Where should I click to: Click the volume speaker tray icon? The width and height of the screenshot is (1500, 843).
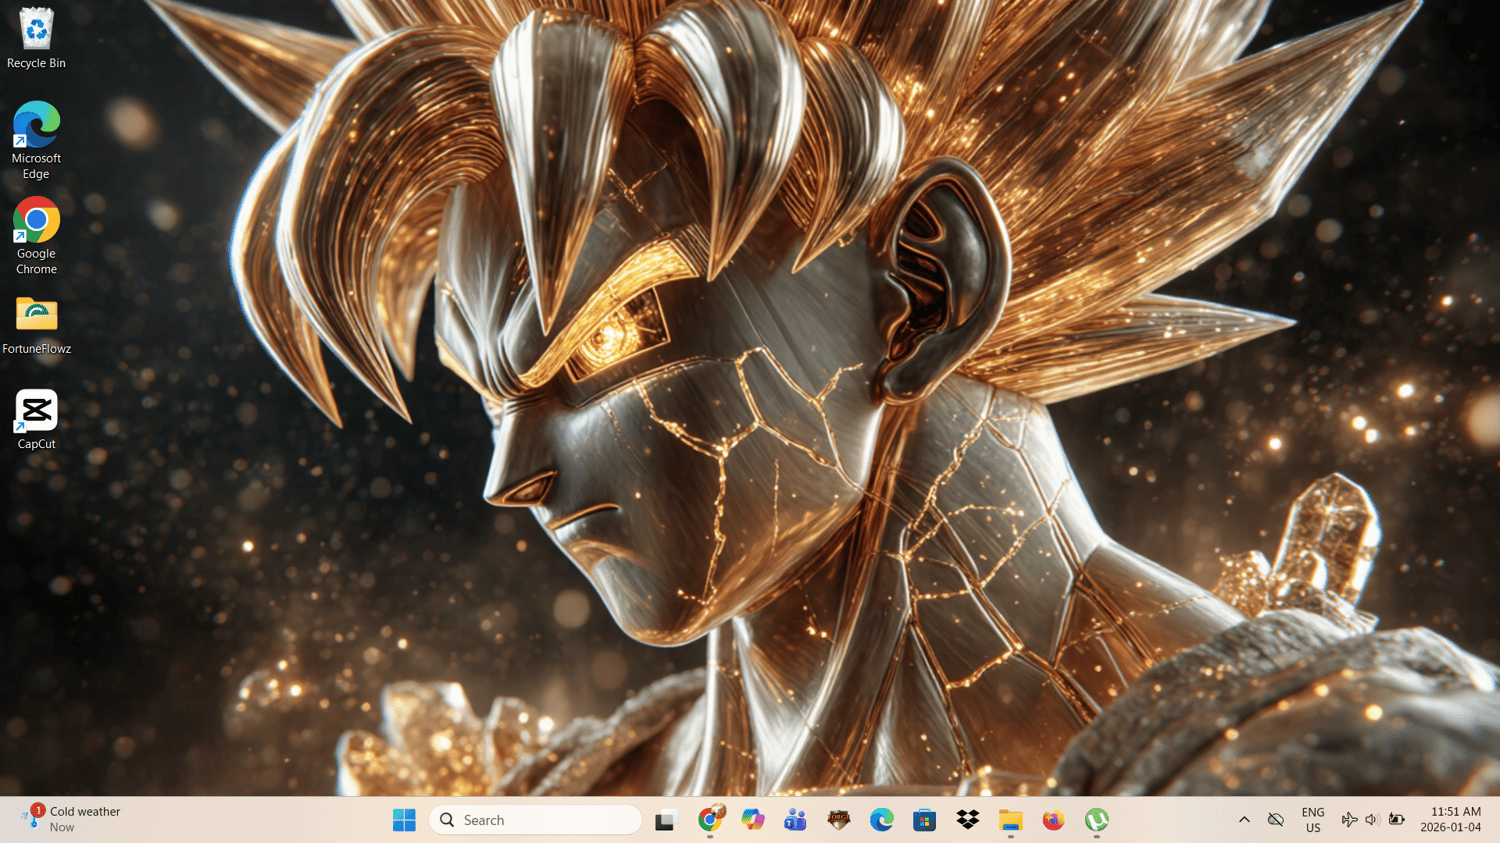point(1372,820)
